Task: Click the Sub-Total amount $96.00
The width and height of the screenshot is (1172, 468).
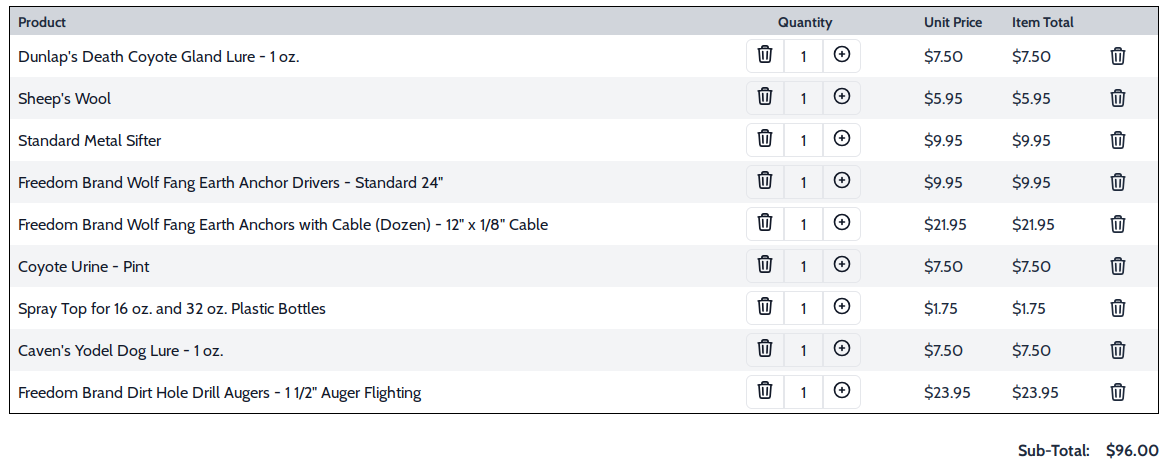Action: 1132,451
